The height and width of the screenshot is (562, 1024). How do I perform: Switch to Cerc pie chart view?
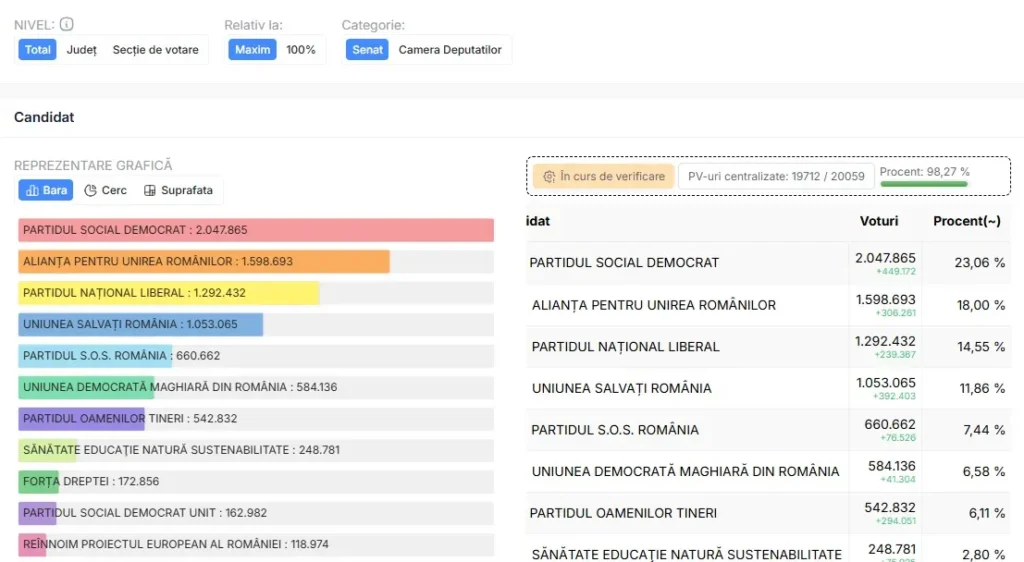[x=105, y=190]
